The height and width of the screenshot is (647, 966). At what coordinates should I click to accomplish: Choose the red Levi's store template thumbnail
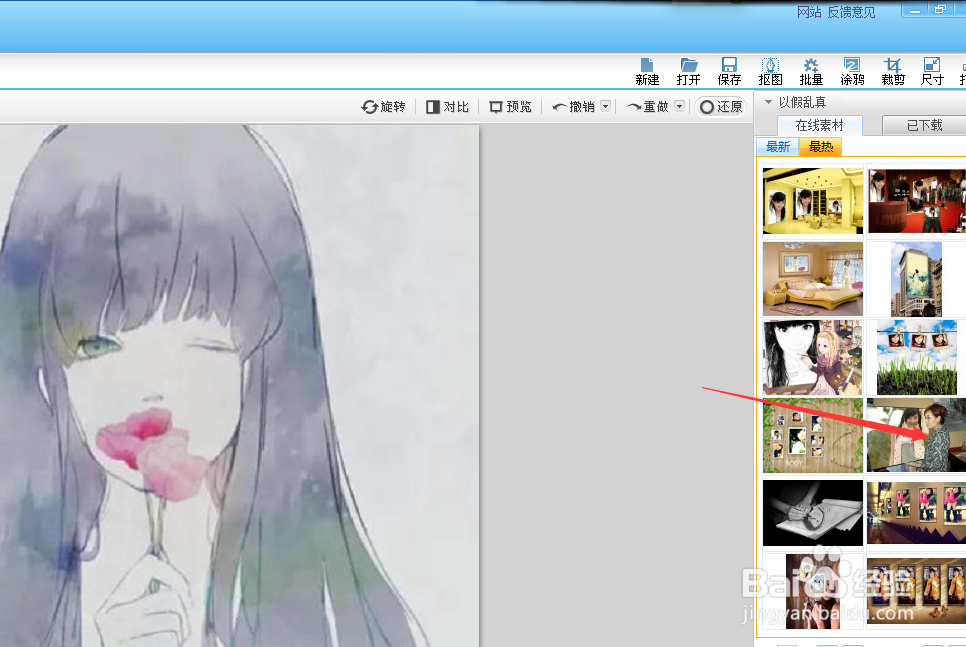tap(916, 201)
